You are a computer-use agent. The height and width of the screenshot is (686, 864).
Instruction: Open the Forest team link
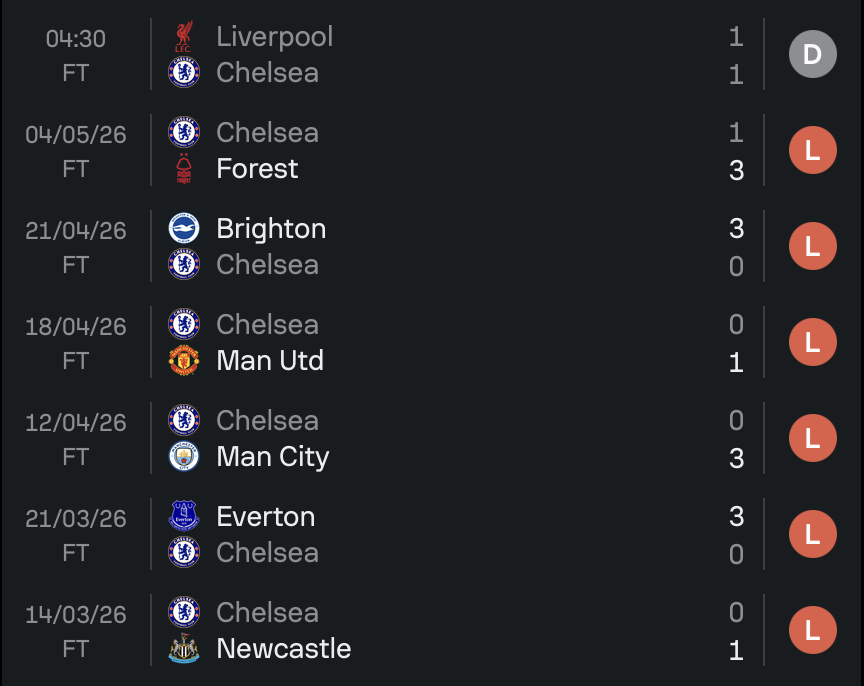tap(257, 169)
